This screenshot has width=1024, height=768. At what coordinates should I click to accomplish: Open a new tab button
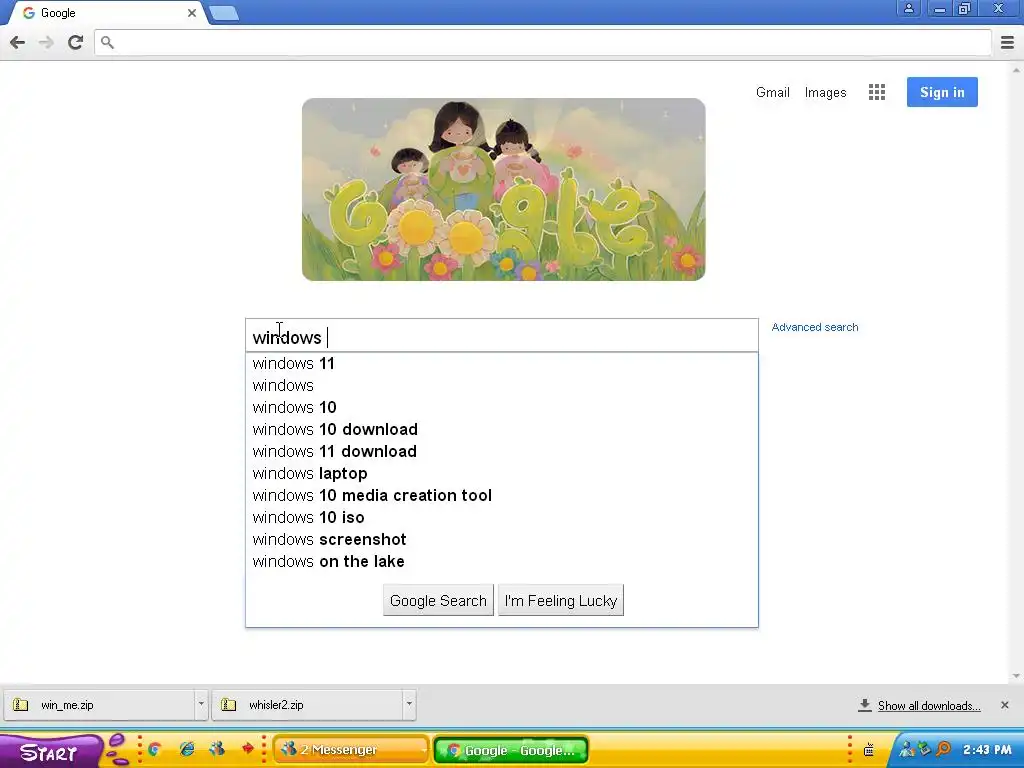(224, 13)
